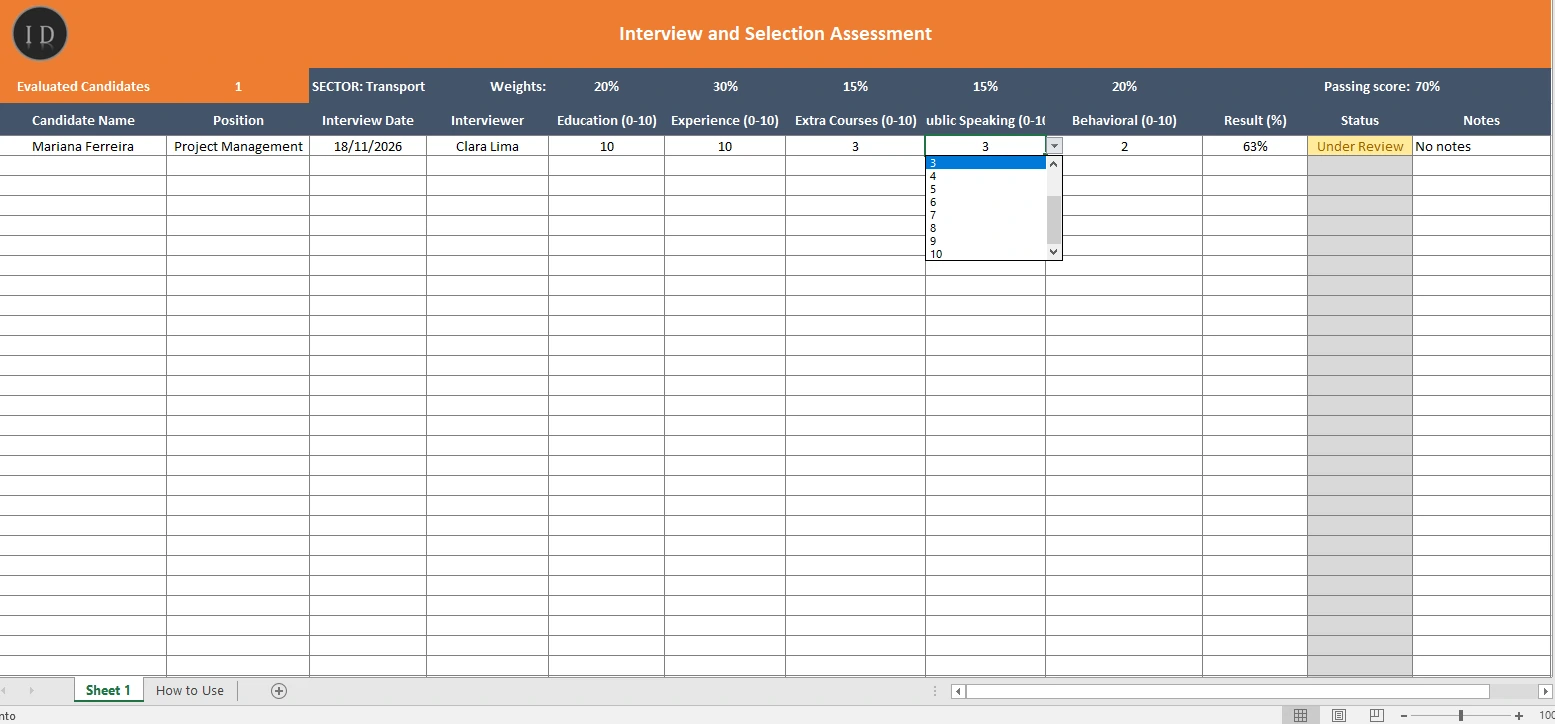Adjust the zoom slider handle
Viewport: 1555px width, 724px height.
click(1461, 716)
